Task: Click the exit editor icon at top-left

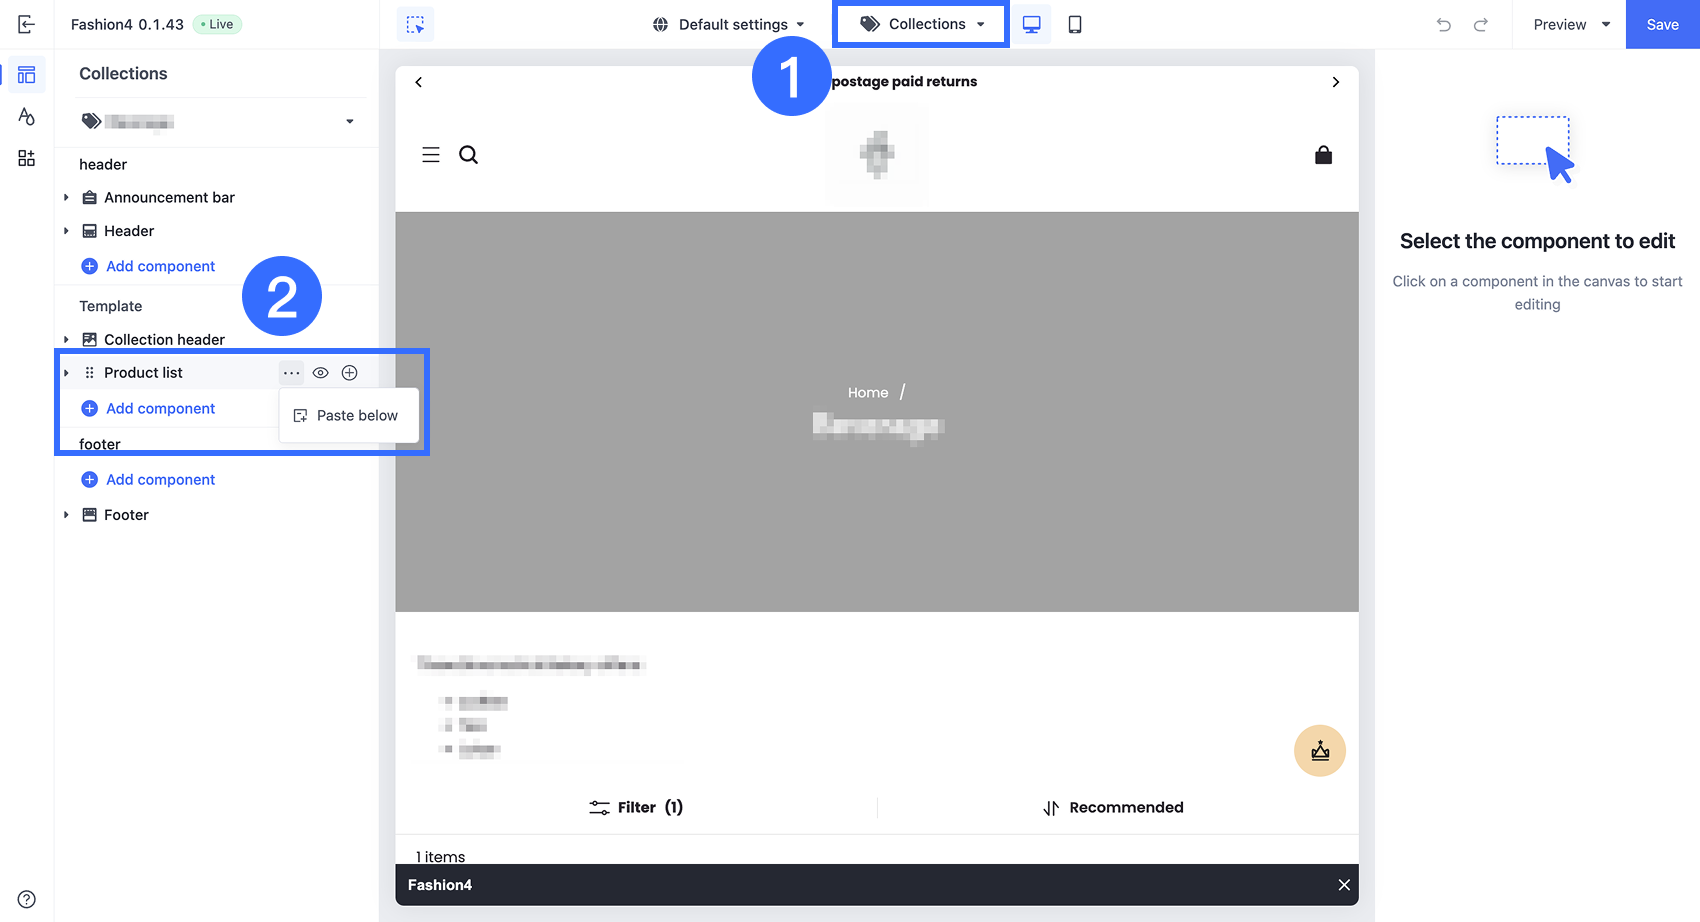Action: pos(27,24)
